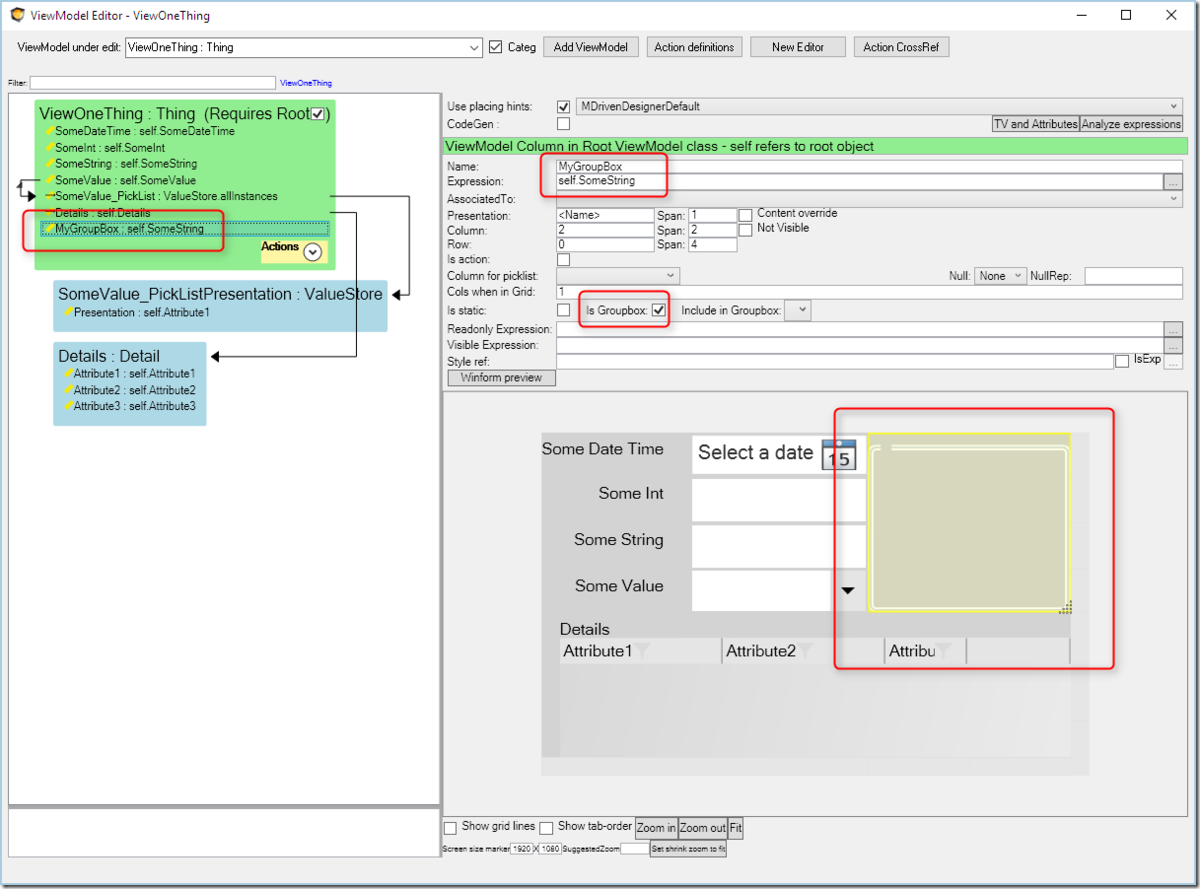Click the ViewOneThing link next to Filter
This screenshot has height=889, width=1200.
point(306,83)
